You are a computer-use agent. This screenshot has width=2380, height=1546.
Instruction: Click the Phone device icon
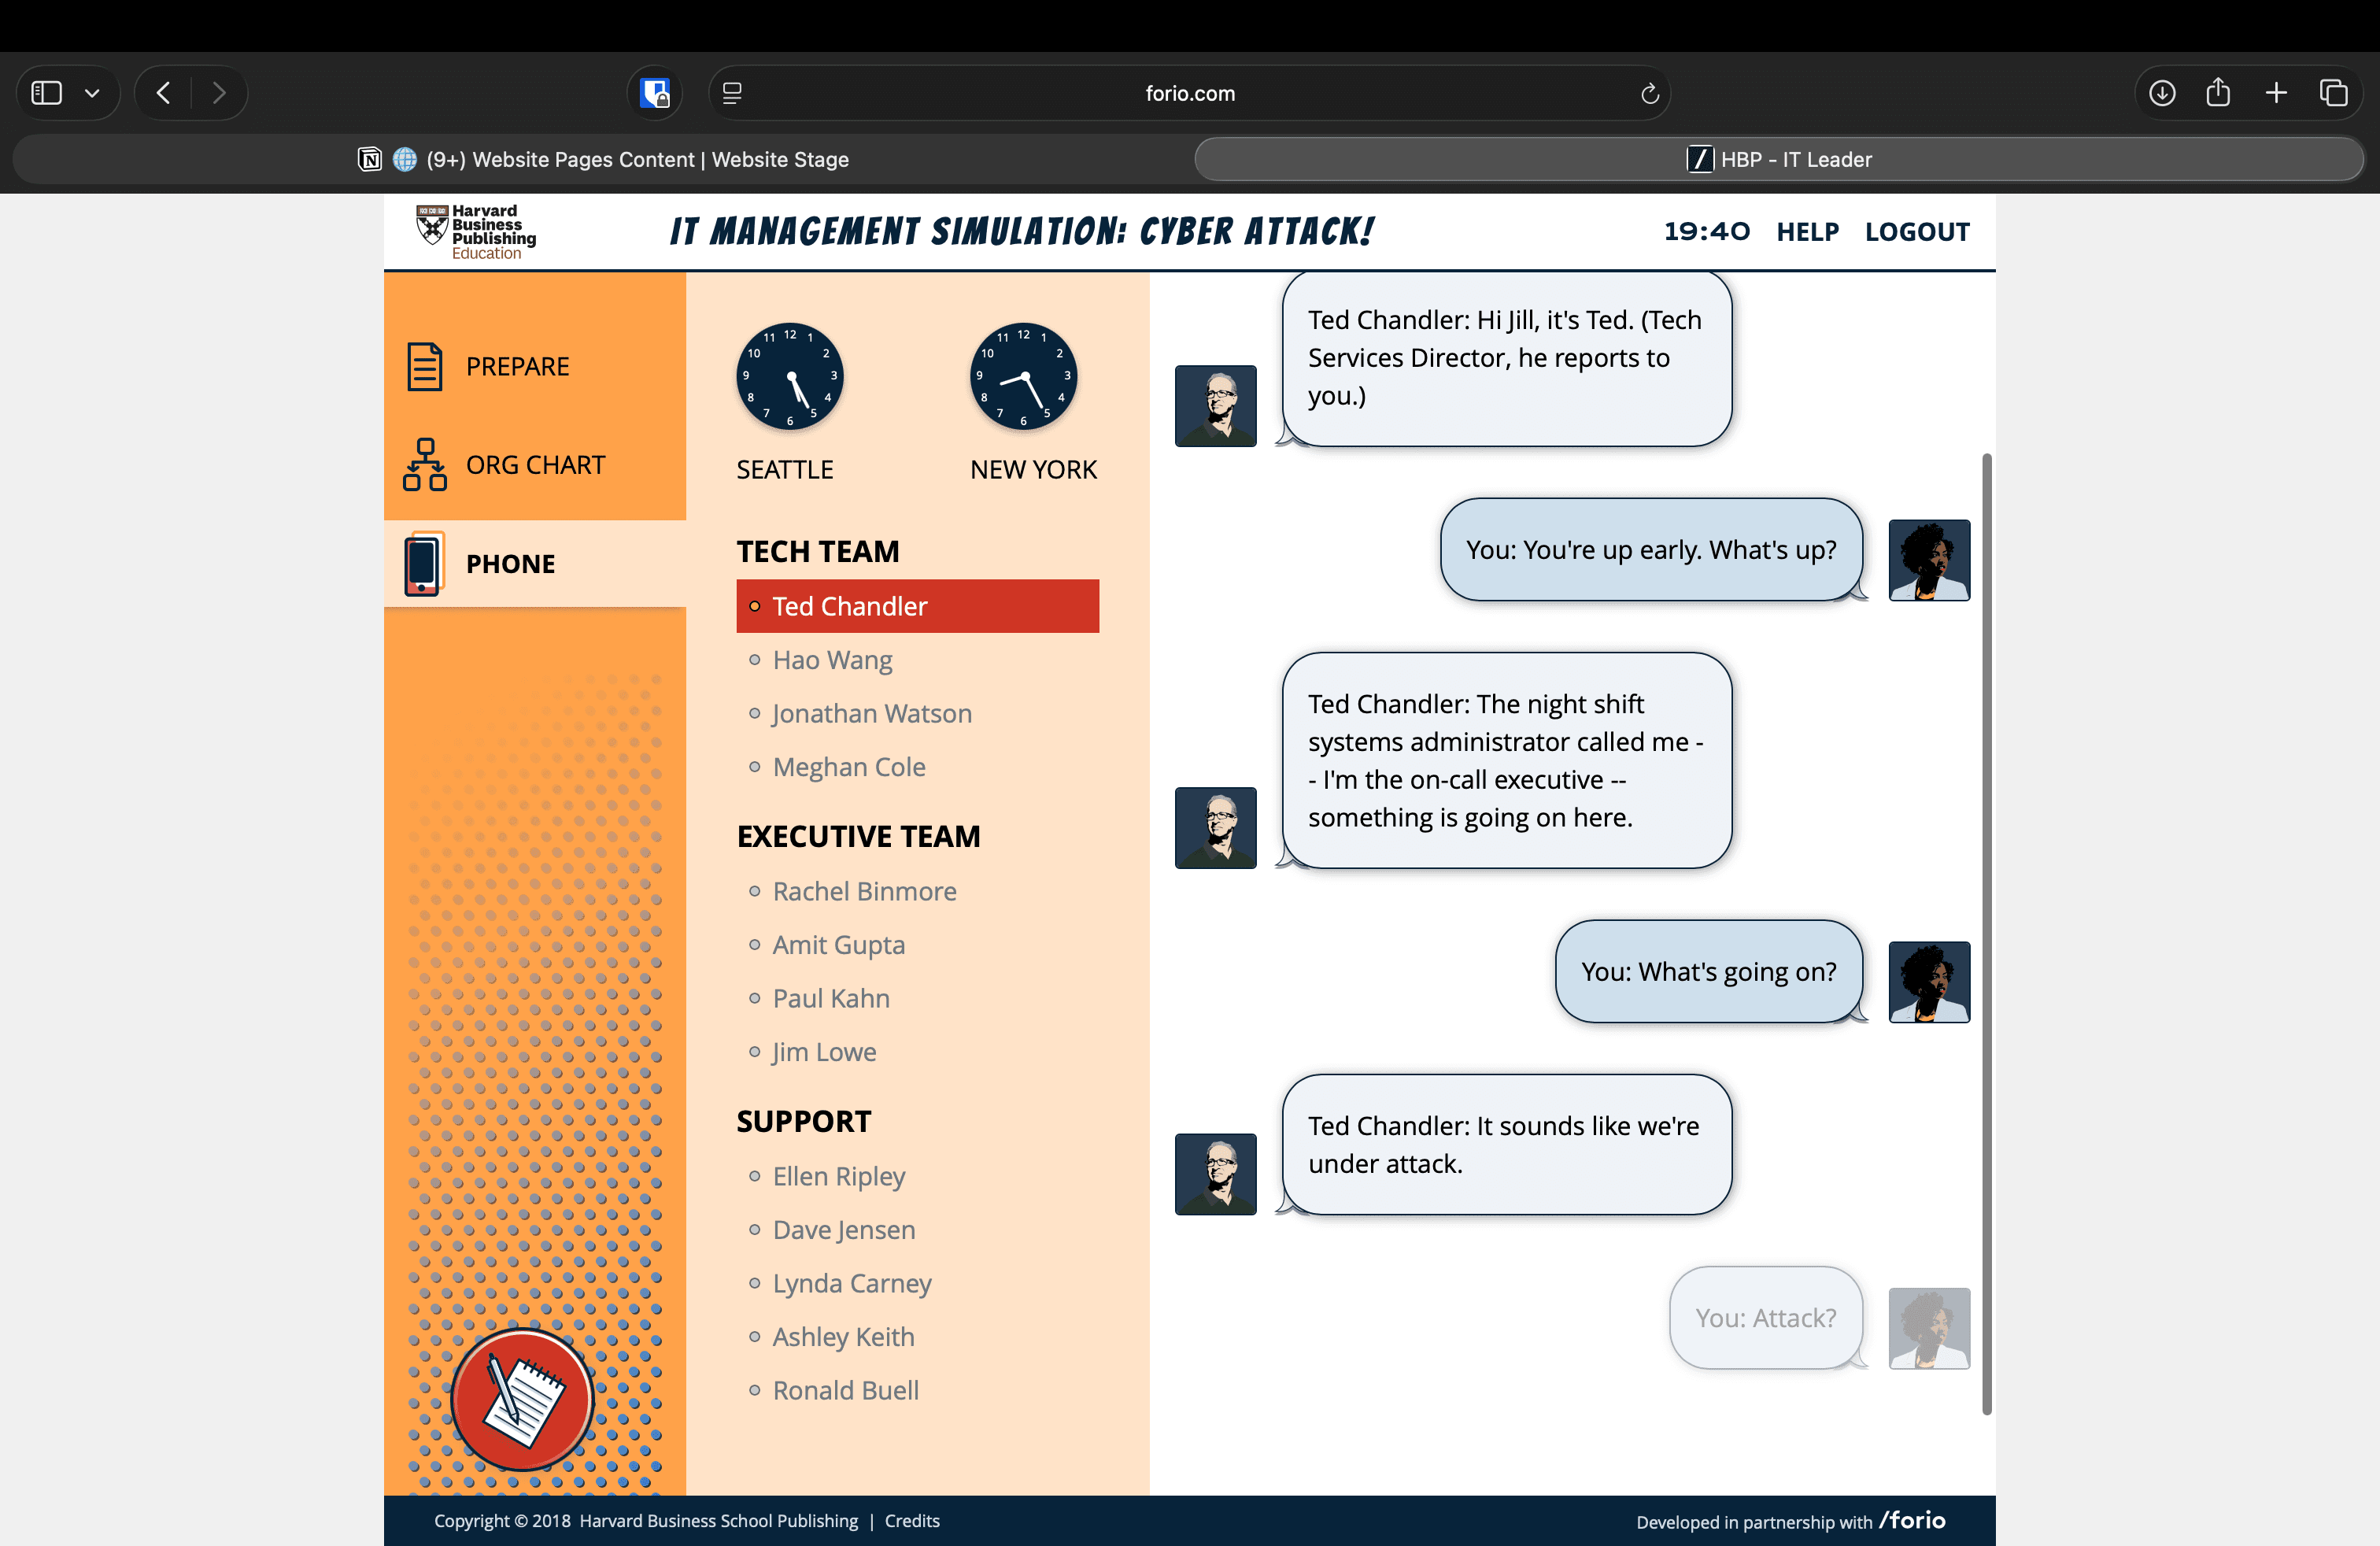tap(422, 564)
